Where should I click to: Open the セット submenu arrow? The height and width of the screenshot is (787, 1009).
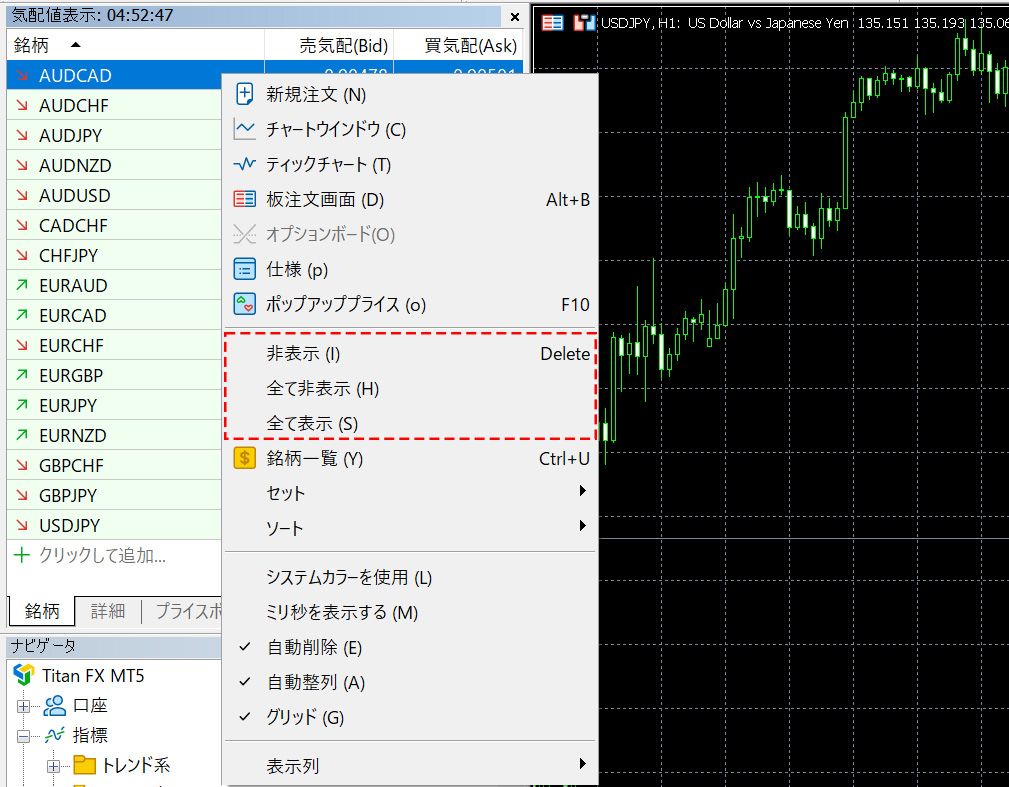(583, 492)
